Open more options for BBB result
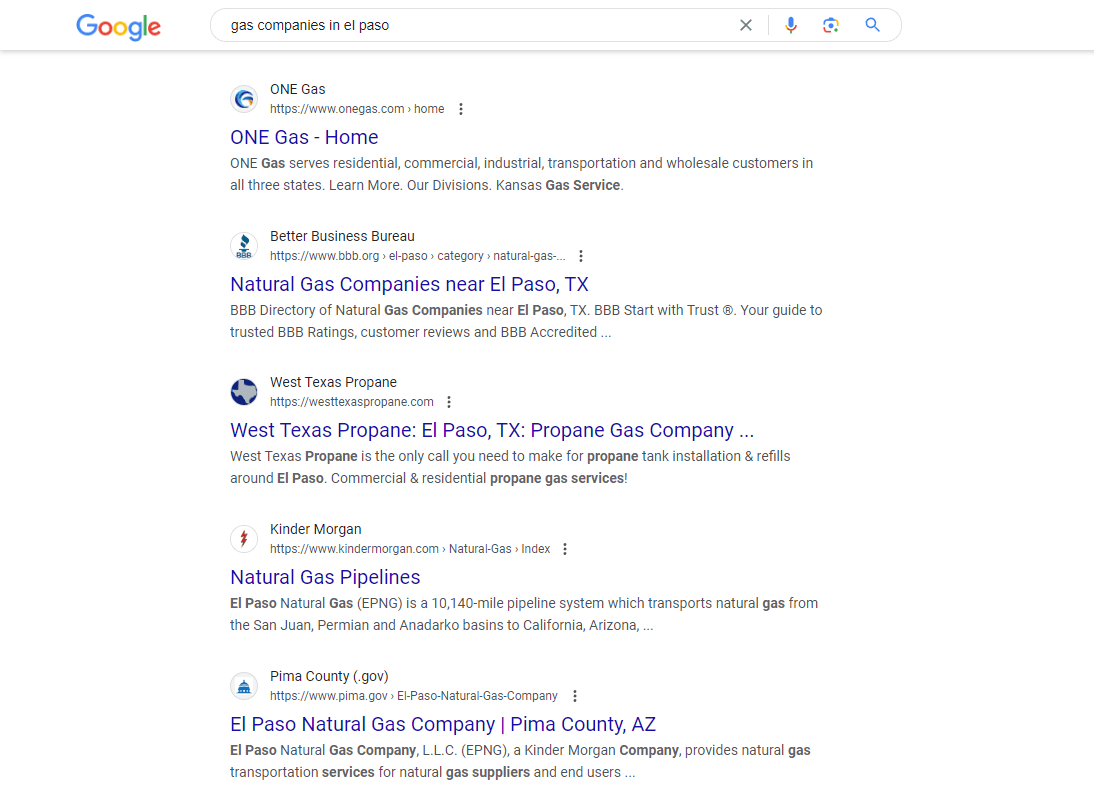The image size is (1094, 810). point(581,256)
